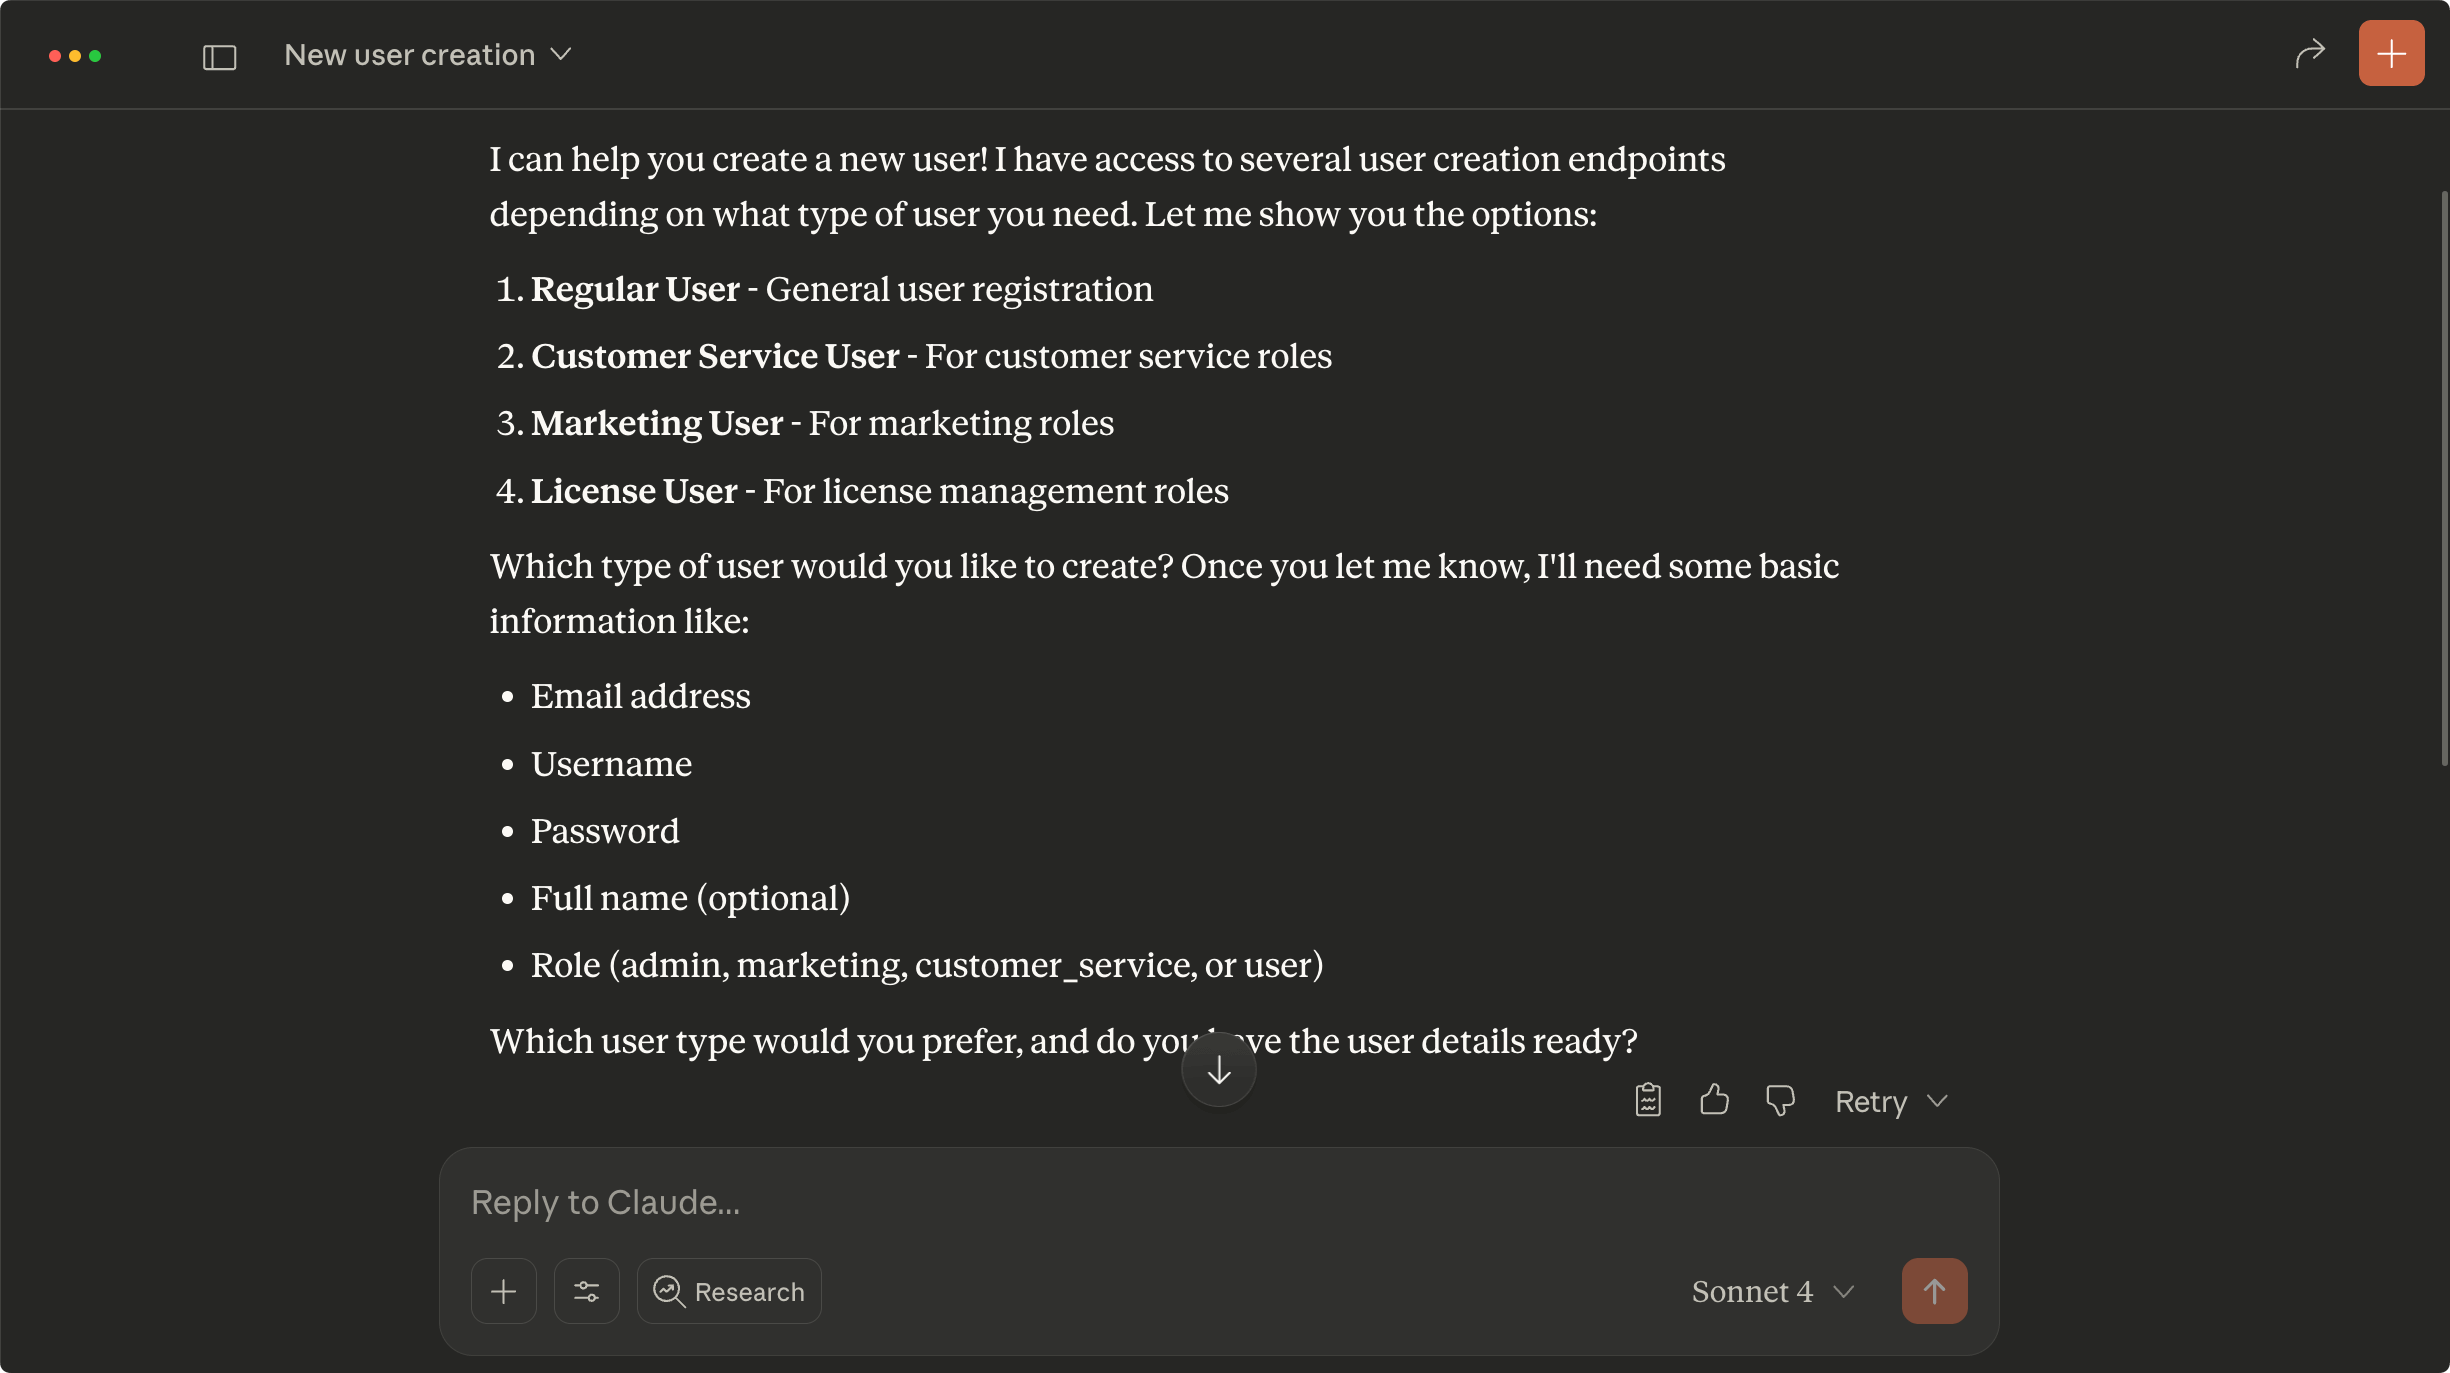This screenshot has height=1373, width=2450.
Task: Give the response a thumbs down
Action: pyautogui.click(x=1780, y=1100)
